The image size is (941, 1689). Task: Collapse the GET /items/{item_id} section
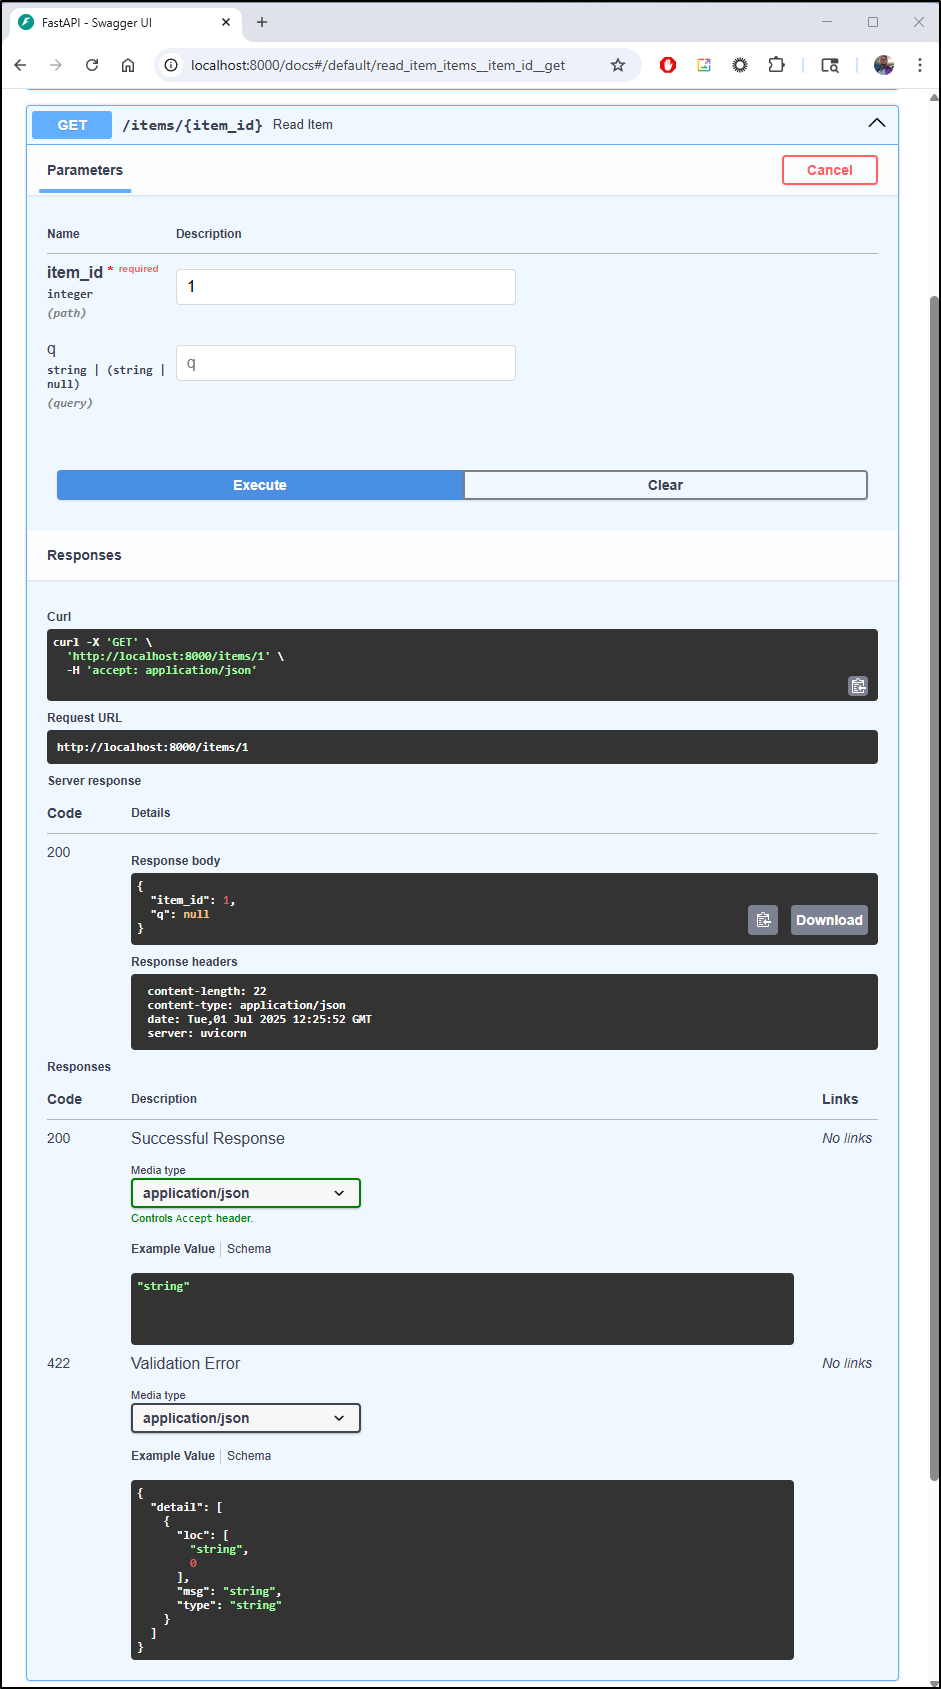click(x=876, y=124)
